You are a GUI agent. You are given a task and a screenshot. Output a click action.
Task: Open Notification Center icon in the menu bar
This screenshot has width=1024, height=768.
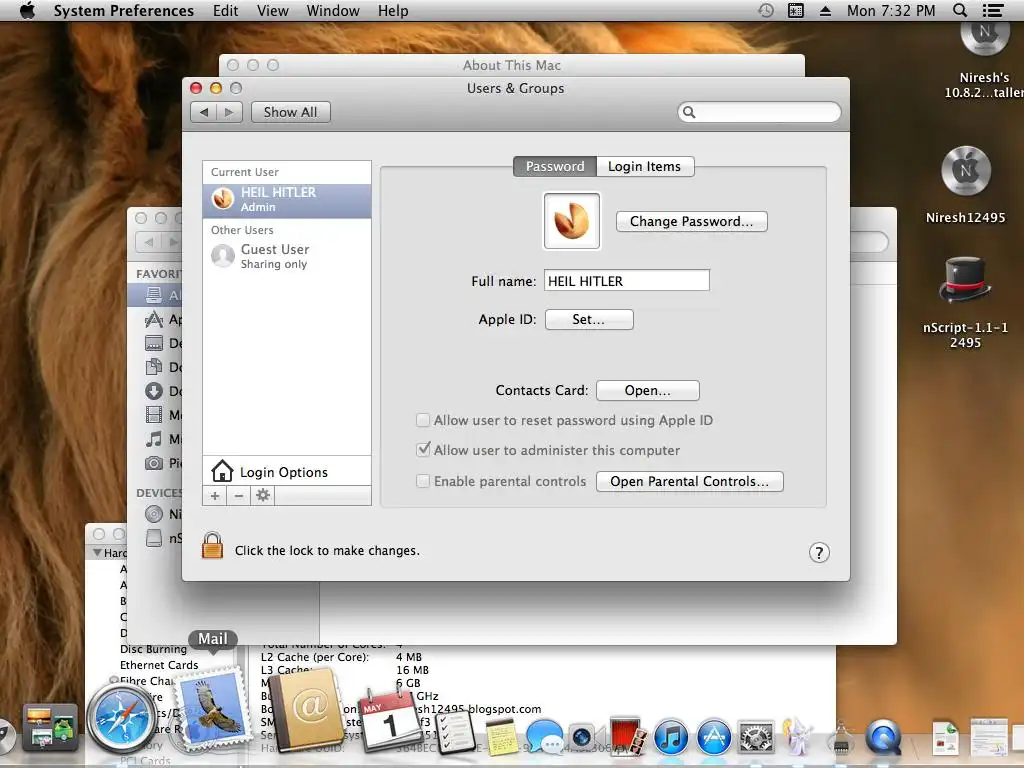pyautogui.click(x=993, y=10)
